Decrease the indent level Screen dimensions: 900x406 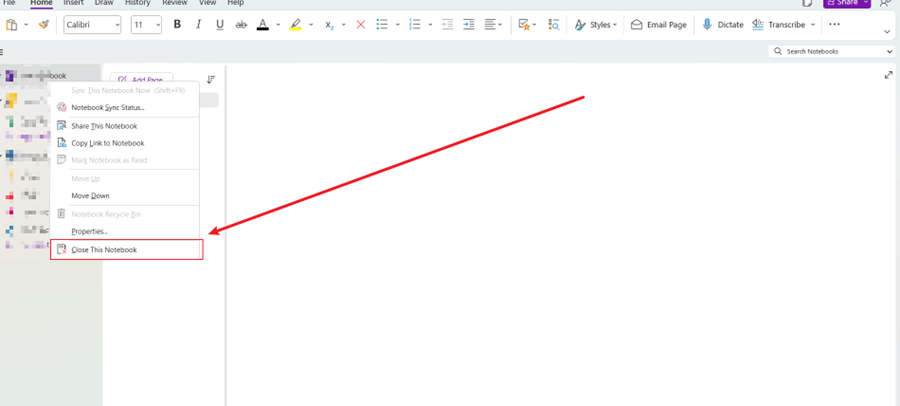point(448,25)
